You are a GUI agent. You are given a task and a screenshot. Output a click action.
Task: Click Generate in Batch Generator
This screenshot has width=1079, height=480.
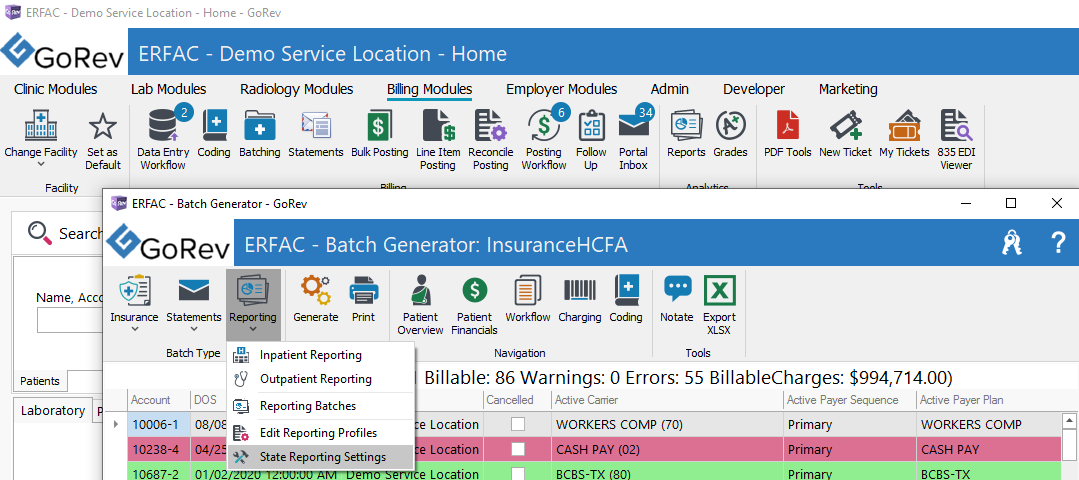click(x=316, y=299)
